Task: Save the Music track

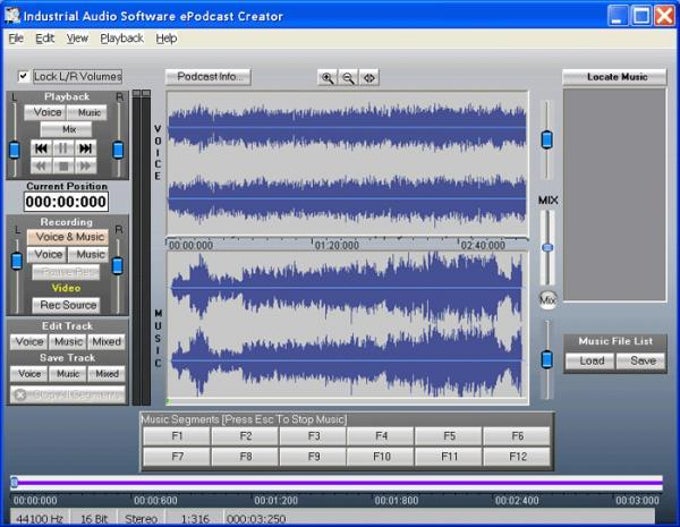Action: [x=68, y=374]
